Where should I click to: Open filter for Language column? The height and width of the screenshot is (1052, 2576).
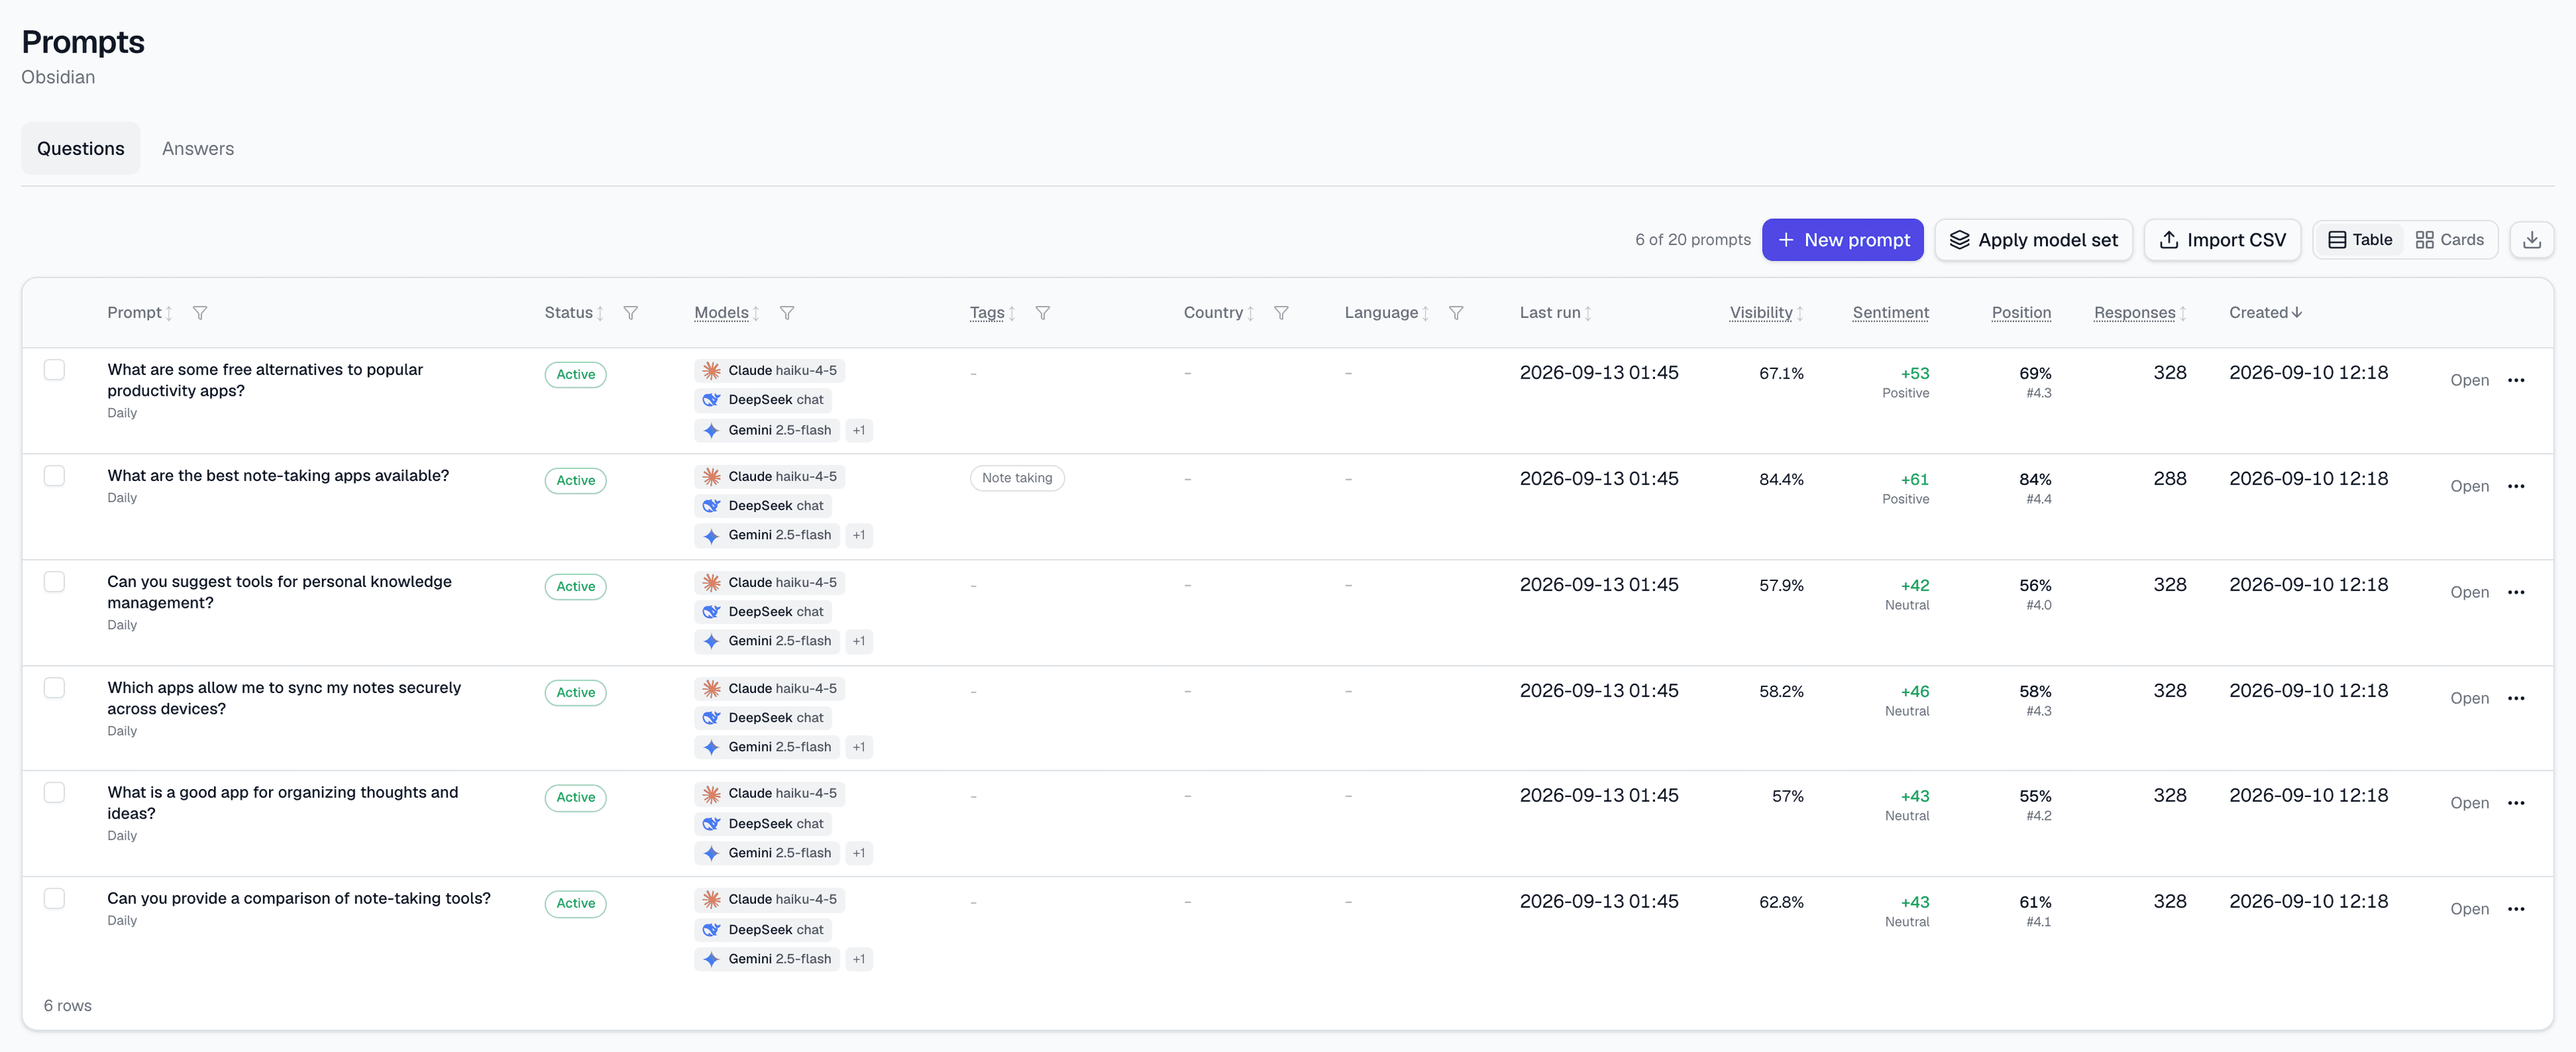(1456, 313)
